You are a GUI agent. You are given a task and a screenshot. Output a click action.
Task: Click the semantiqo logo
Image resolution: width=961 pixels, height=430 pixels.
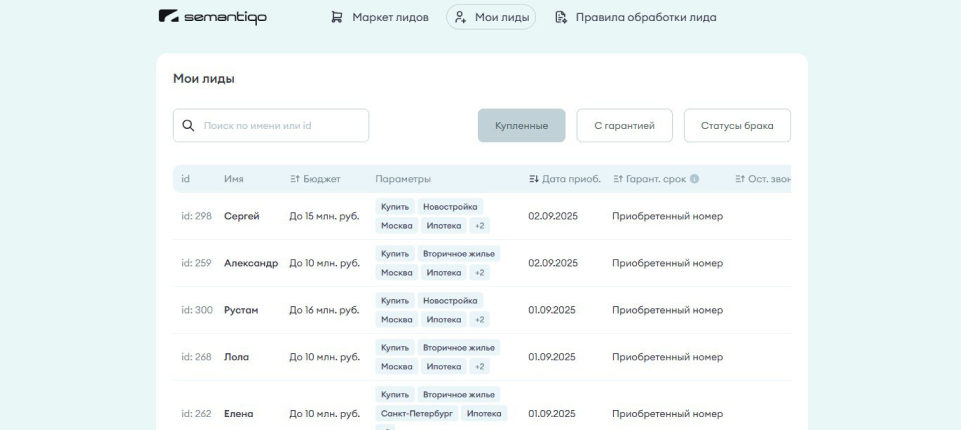coord(213,17)
